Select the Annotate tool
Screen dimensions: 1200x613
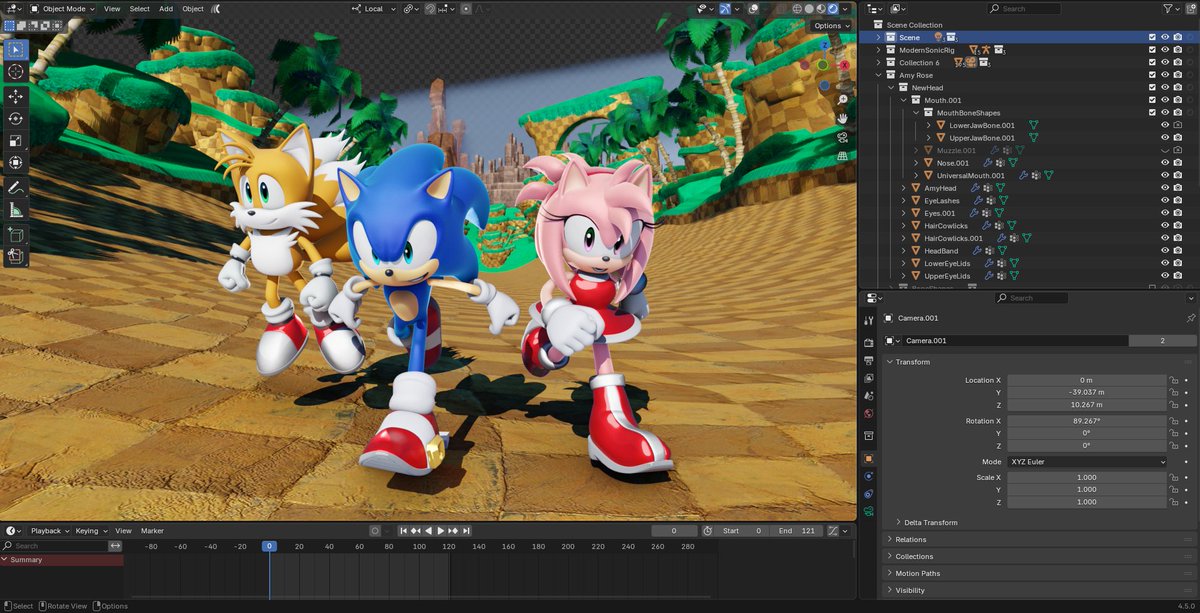pyautogui.click(x=16, y=188)
